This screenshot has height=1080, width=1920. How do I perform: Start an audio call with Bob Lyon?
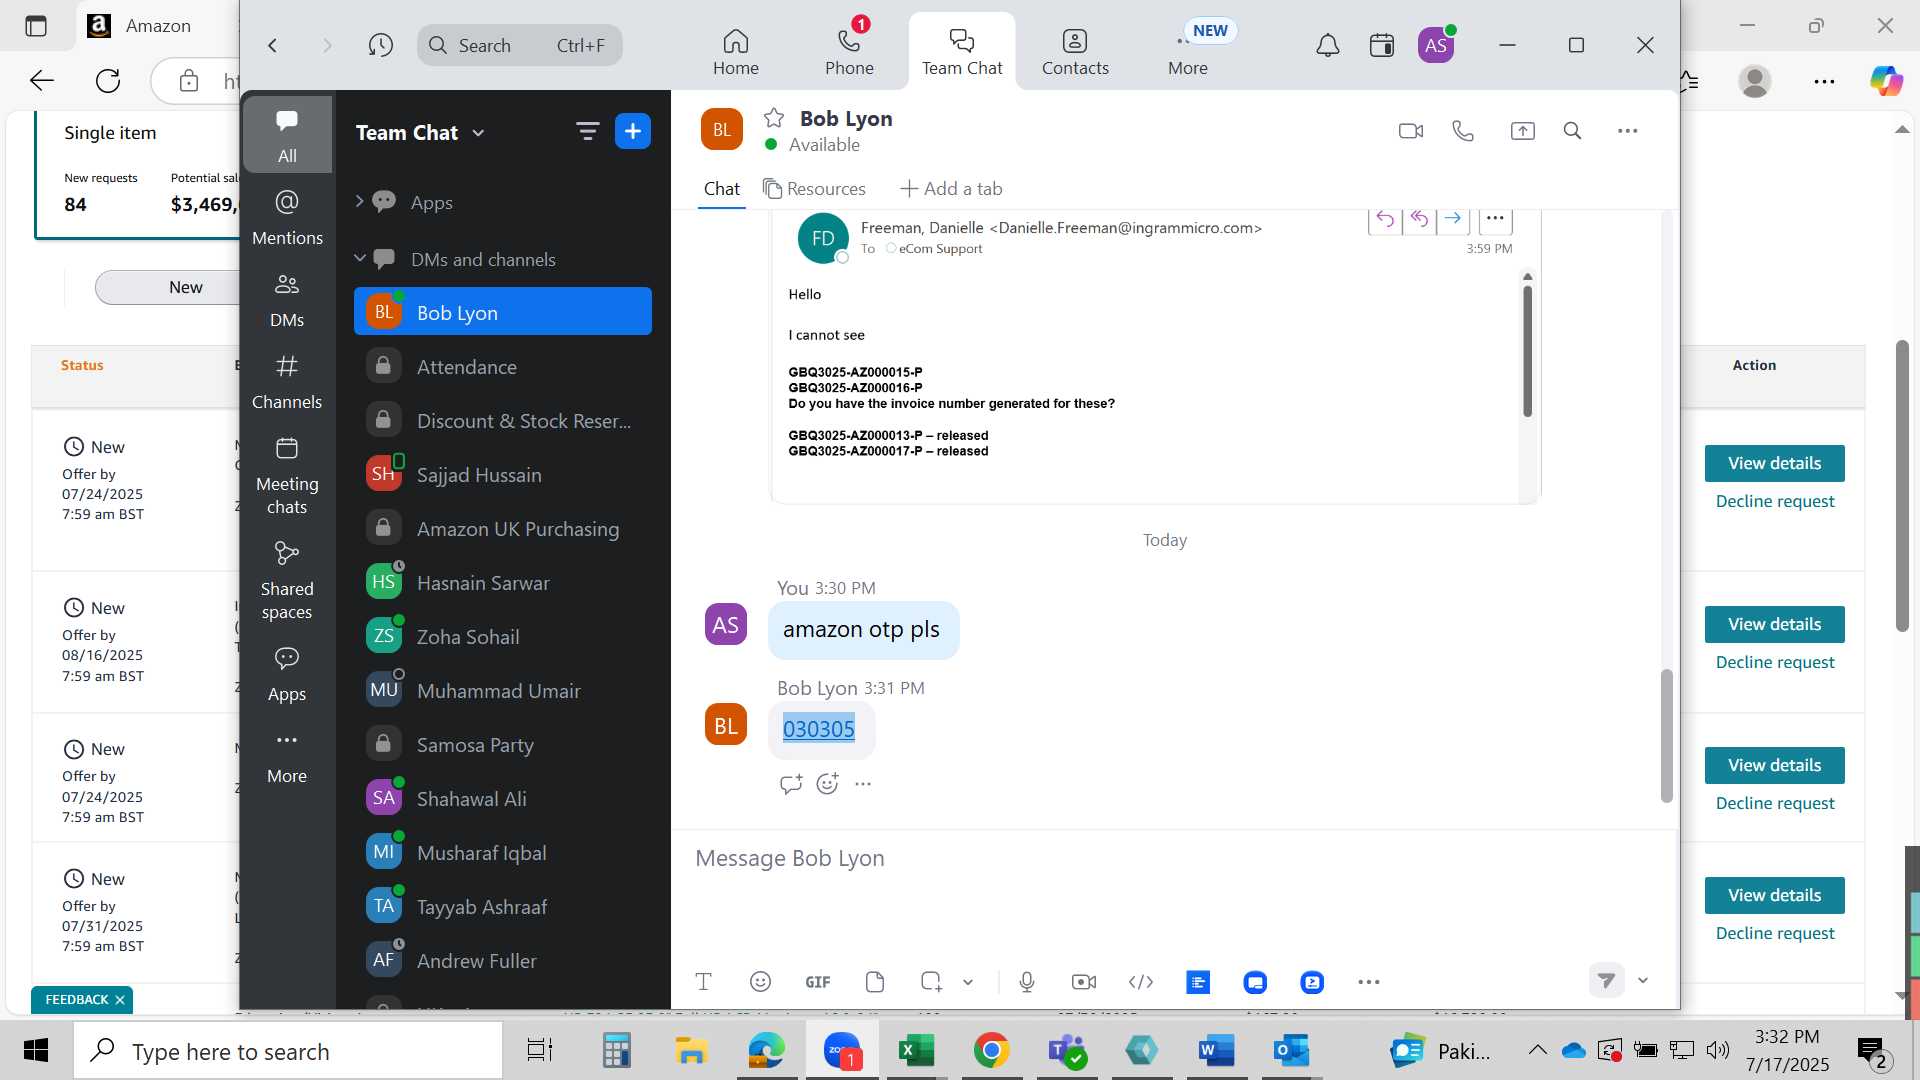point(1463,131)
